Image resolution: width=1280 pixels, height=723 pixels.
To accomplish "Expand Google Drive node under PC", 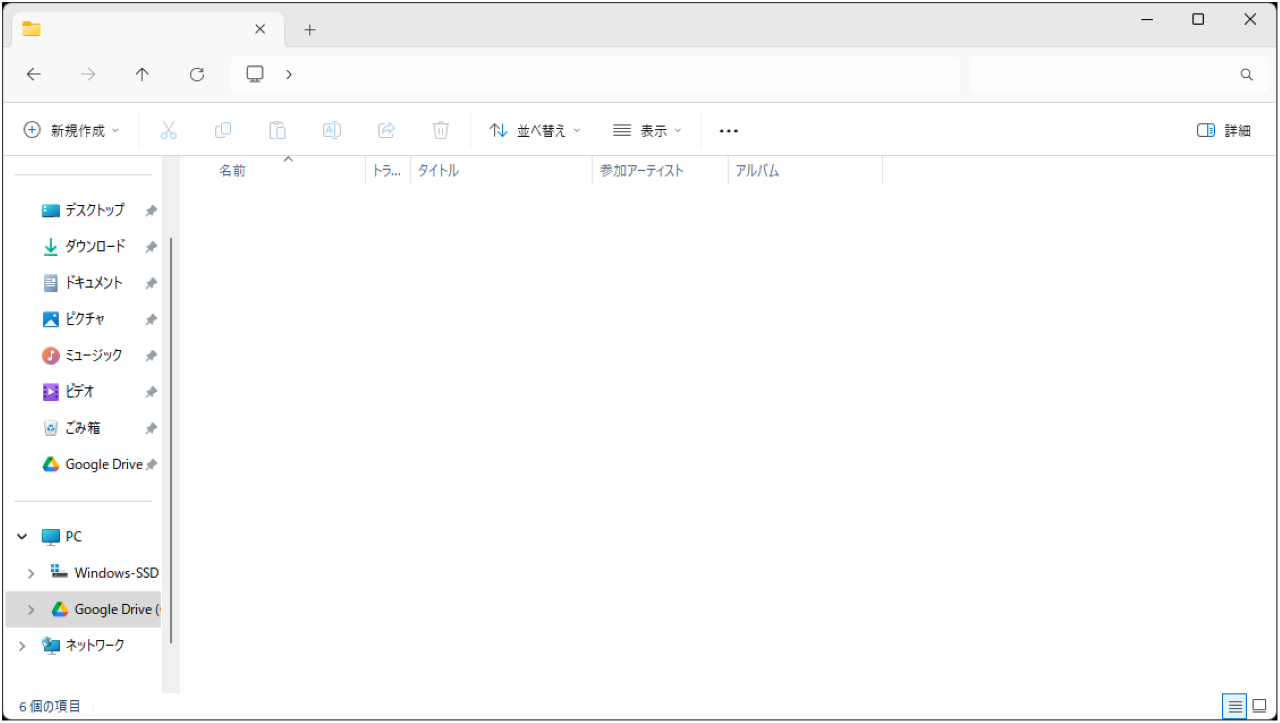I will tap(31, 609).
